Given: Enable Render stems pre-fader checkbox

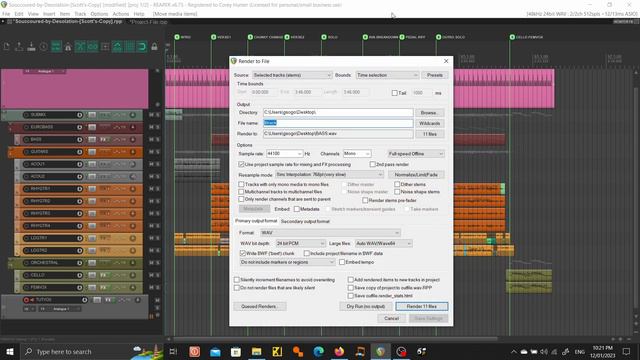Looking at the screenshot, I should (365, 200).
